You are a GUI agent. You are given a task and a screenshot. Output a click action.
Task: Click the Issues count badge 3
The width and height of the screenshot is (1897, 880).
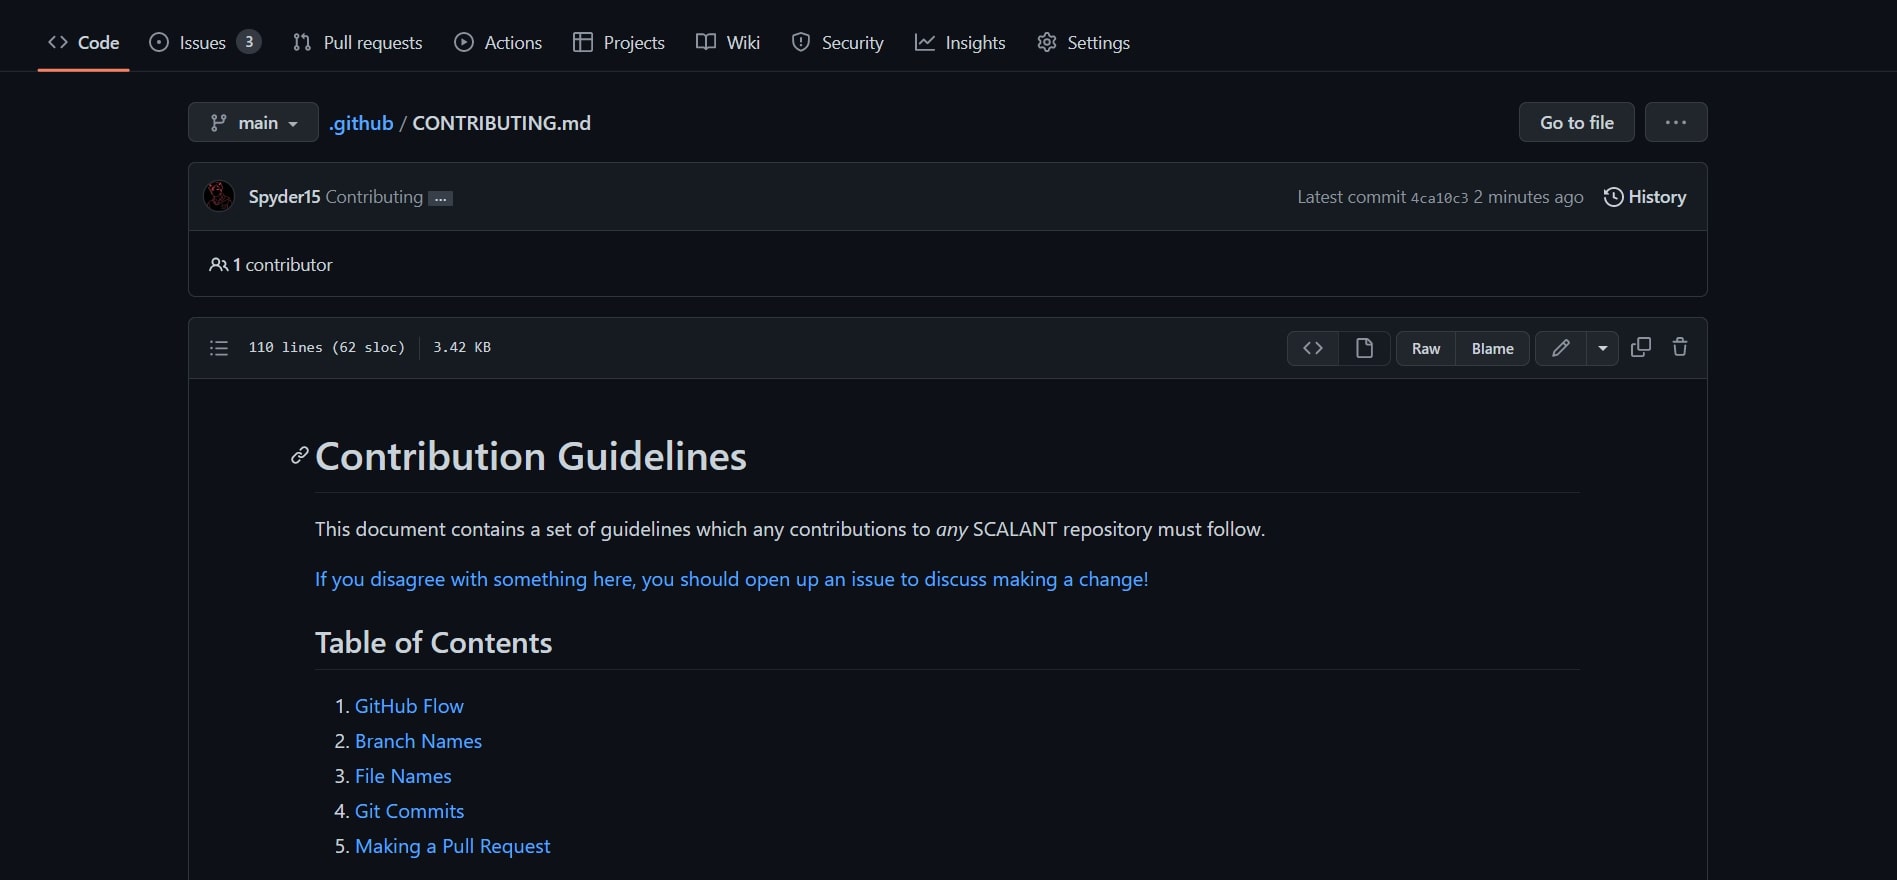pos(249,42)
